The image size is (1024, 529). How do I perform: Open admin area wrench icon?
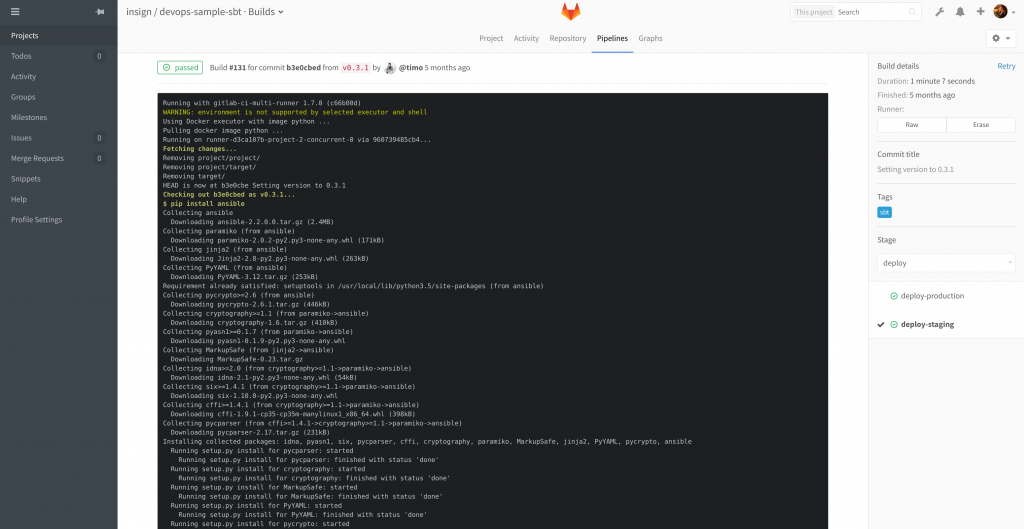tap(940, 12)
